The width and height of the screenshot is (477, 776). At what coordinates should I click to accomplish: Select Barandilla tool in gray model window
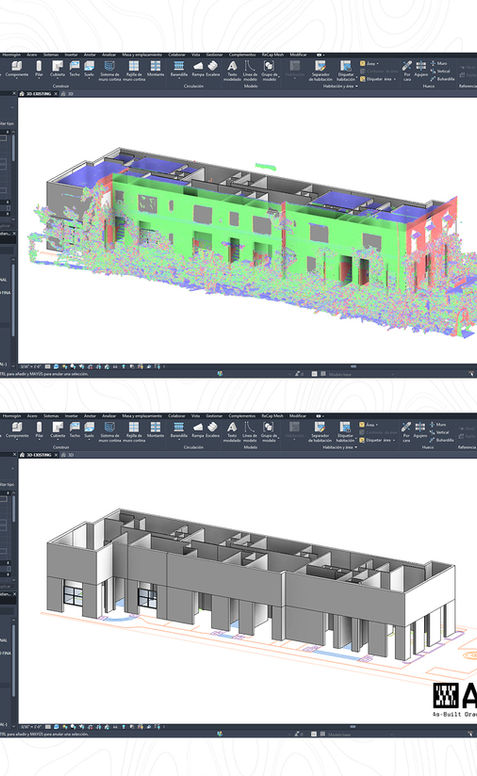179,430
